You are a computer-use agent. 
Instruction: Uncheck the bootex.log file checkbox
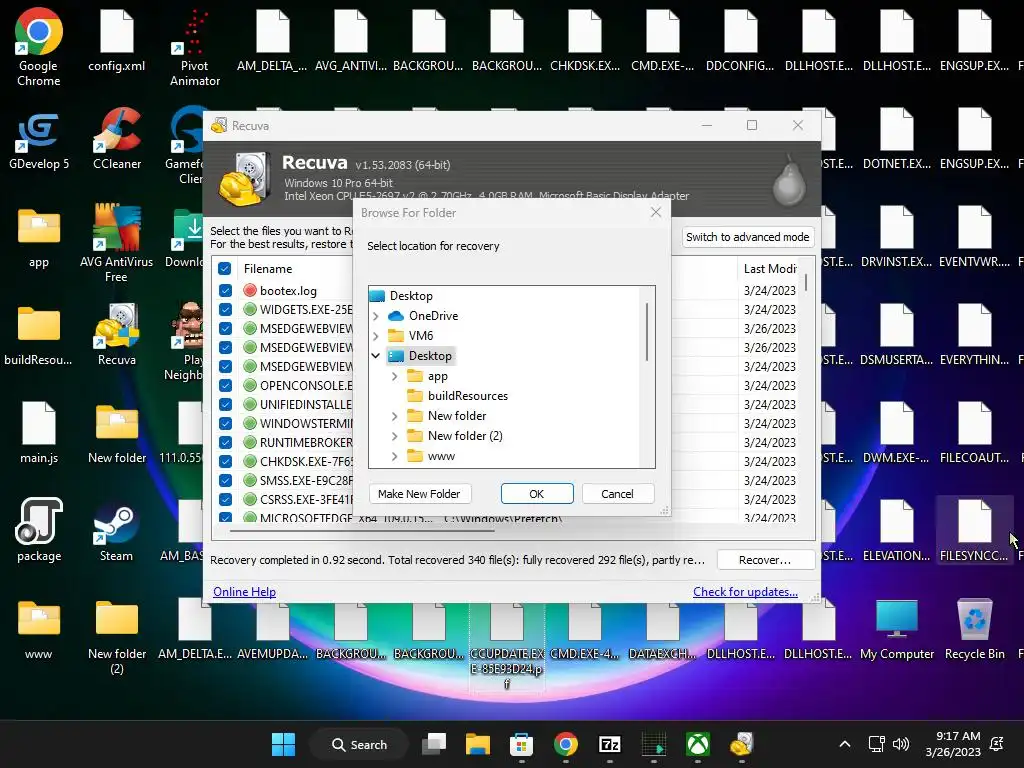coord(225,291)
